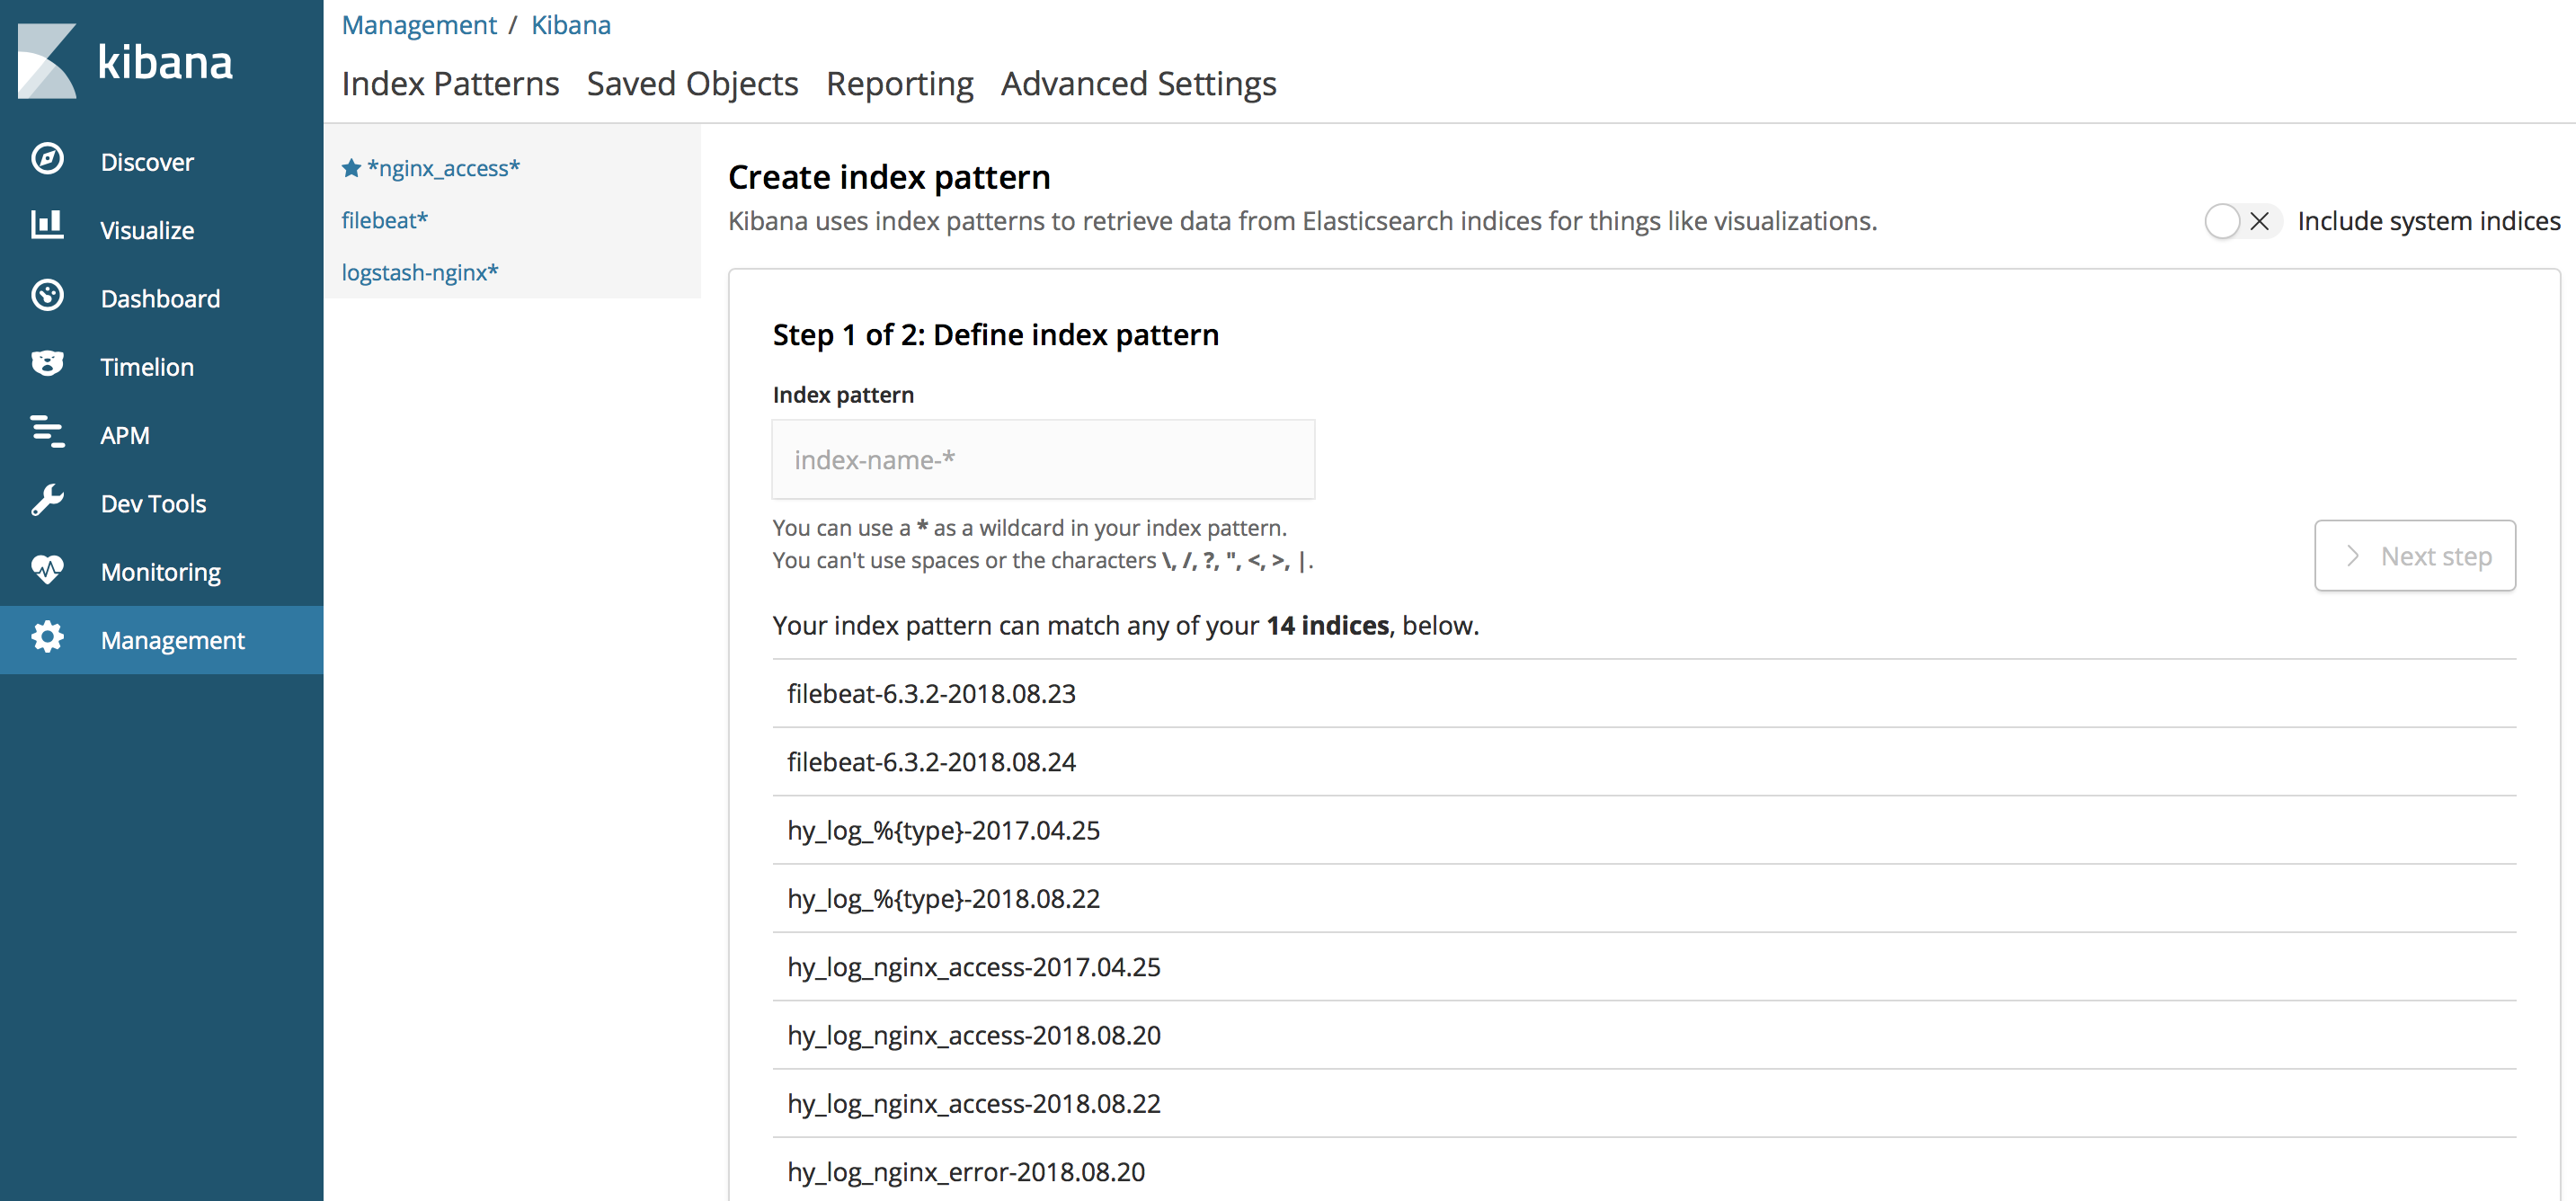
Task: Select index hy_log_%{type}-2017.04.25
Action: tap(1643, 830)
